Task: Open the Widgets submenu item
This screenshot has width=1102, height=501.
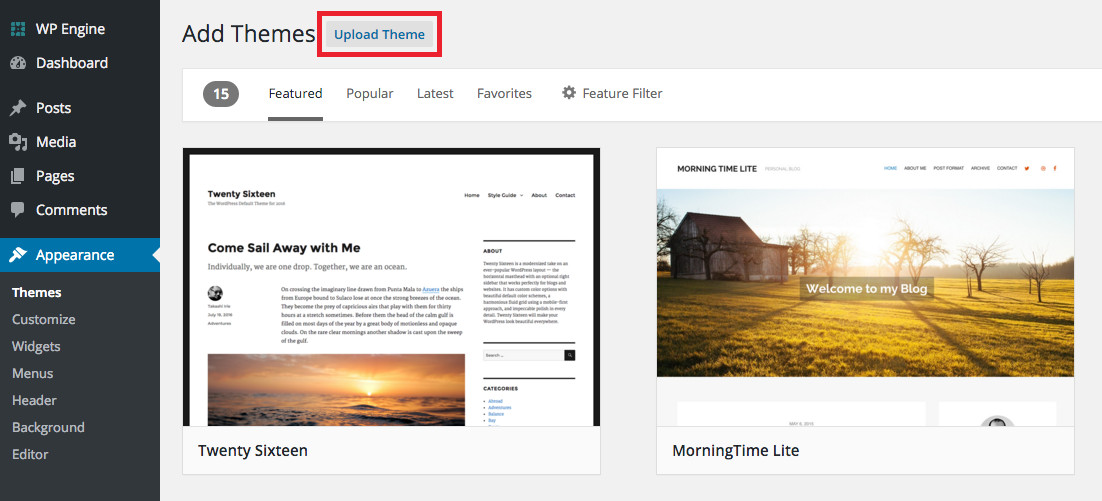Action: coord(36,346)
